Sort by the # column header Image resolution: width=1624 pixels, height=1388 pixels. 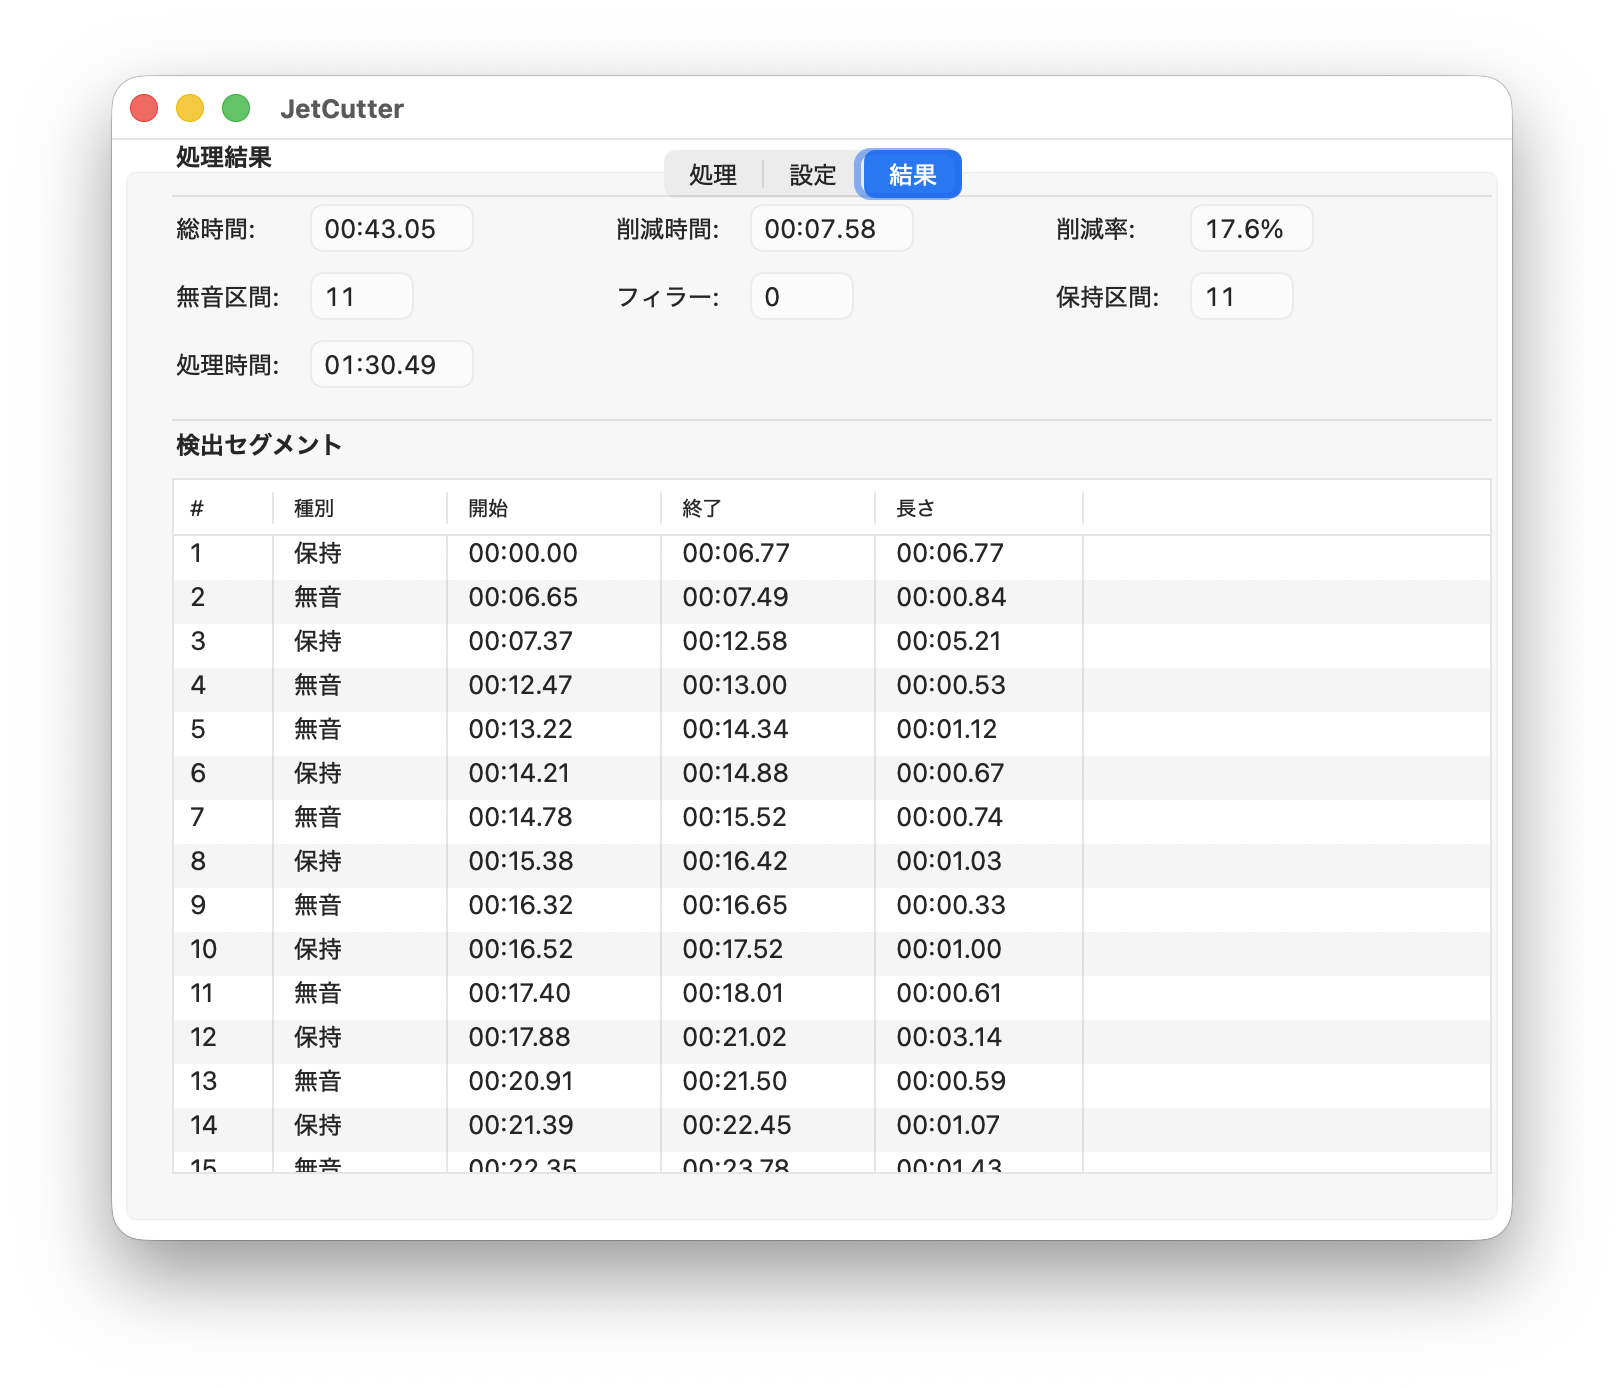(222, 508)
